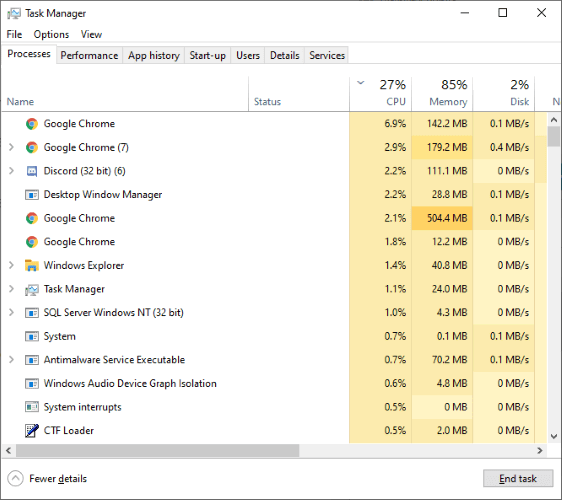Click the System interrupts icon
Screen dimensions: 562x500
[x=32, y=407]
